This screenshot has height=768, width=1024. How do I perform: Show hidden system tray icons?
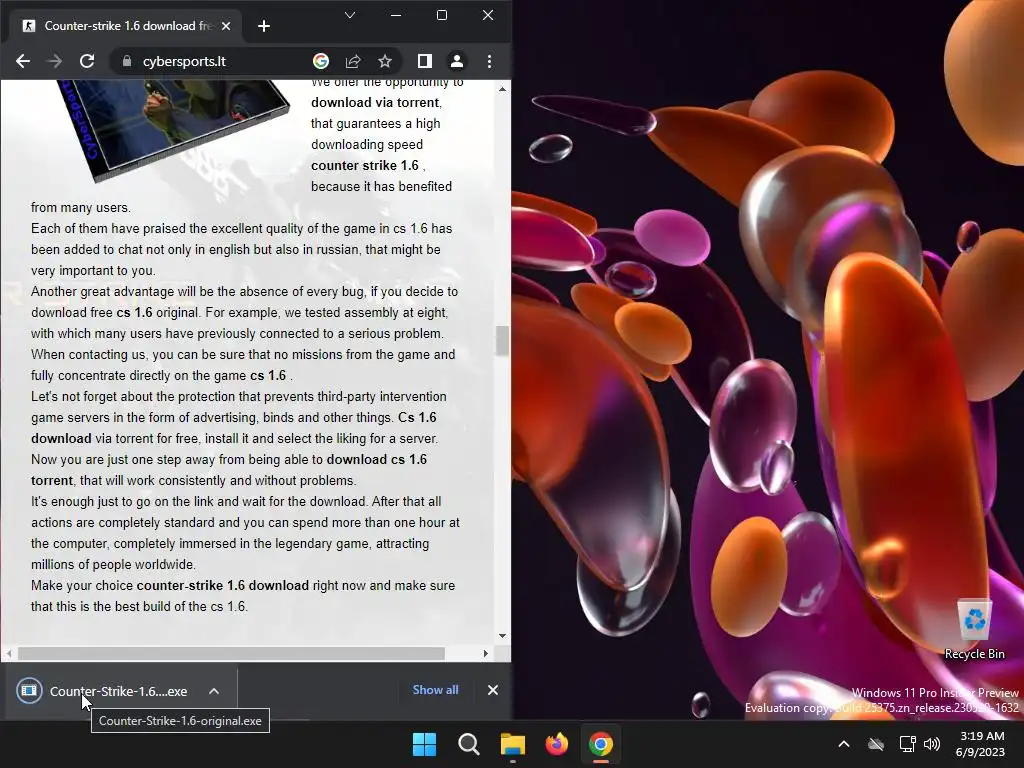click(x=844, y=744)
